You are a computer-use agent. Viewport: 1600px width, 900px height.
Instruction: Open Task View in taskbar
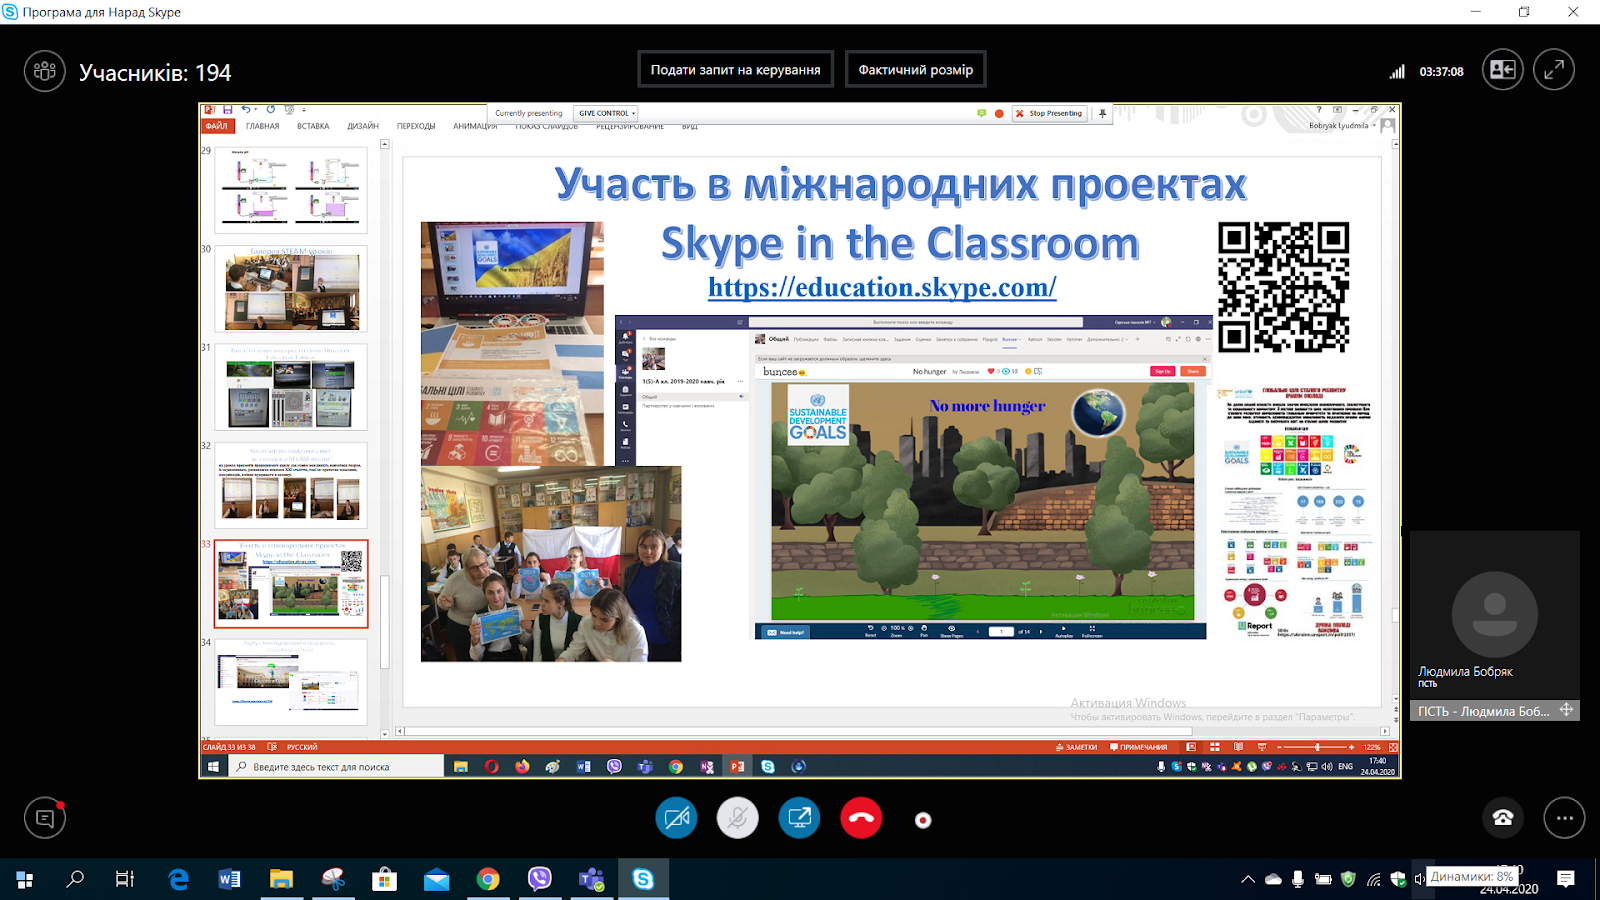(x=125, y=879)
